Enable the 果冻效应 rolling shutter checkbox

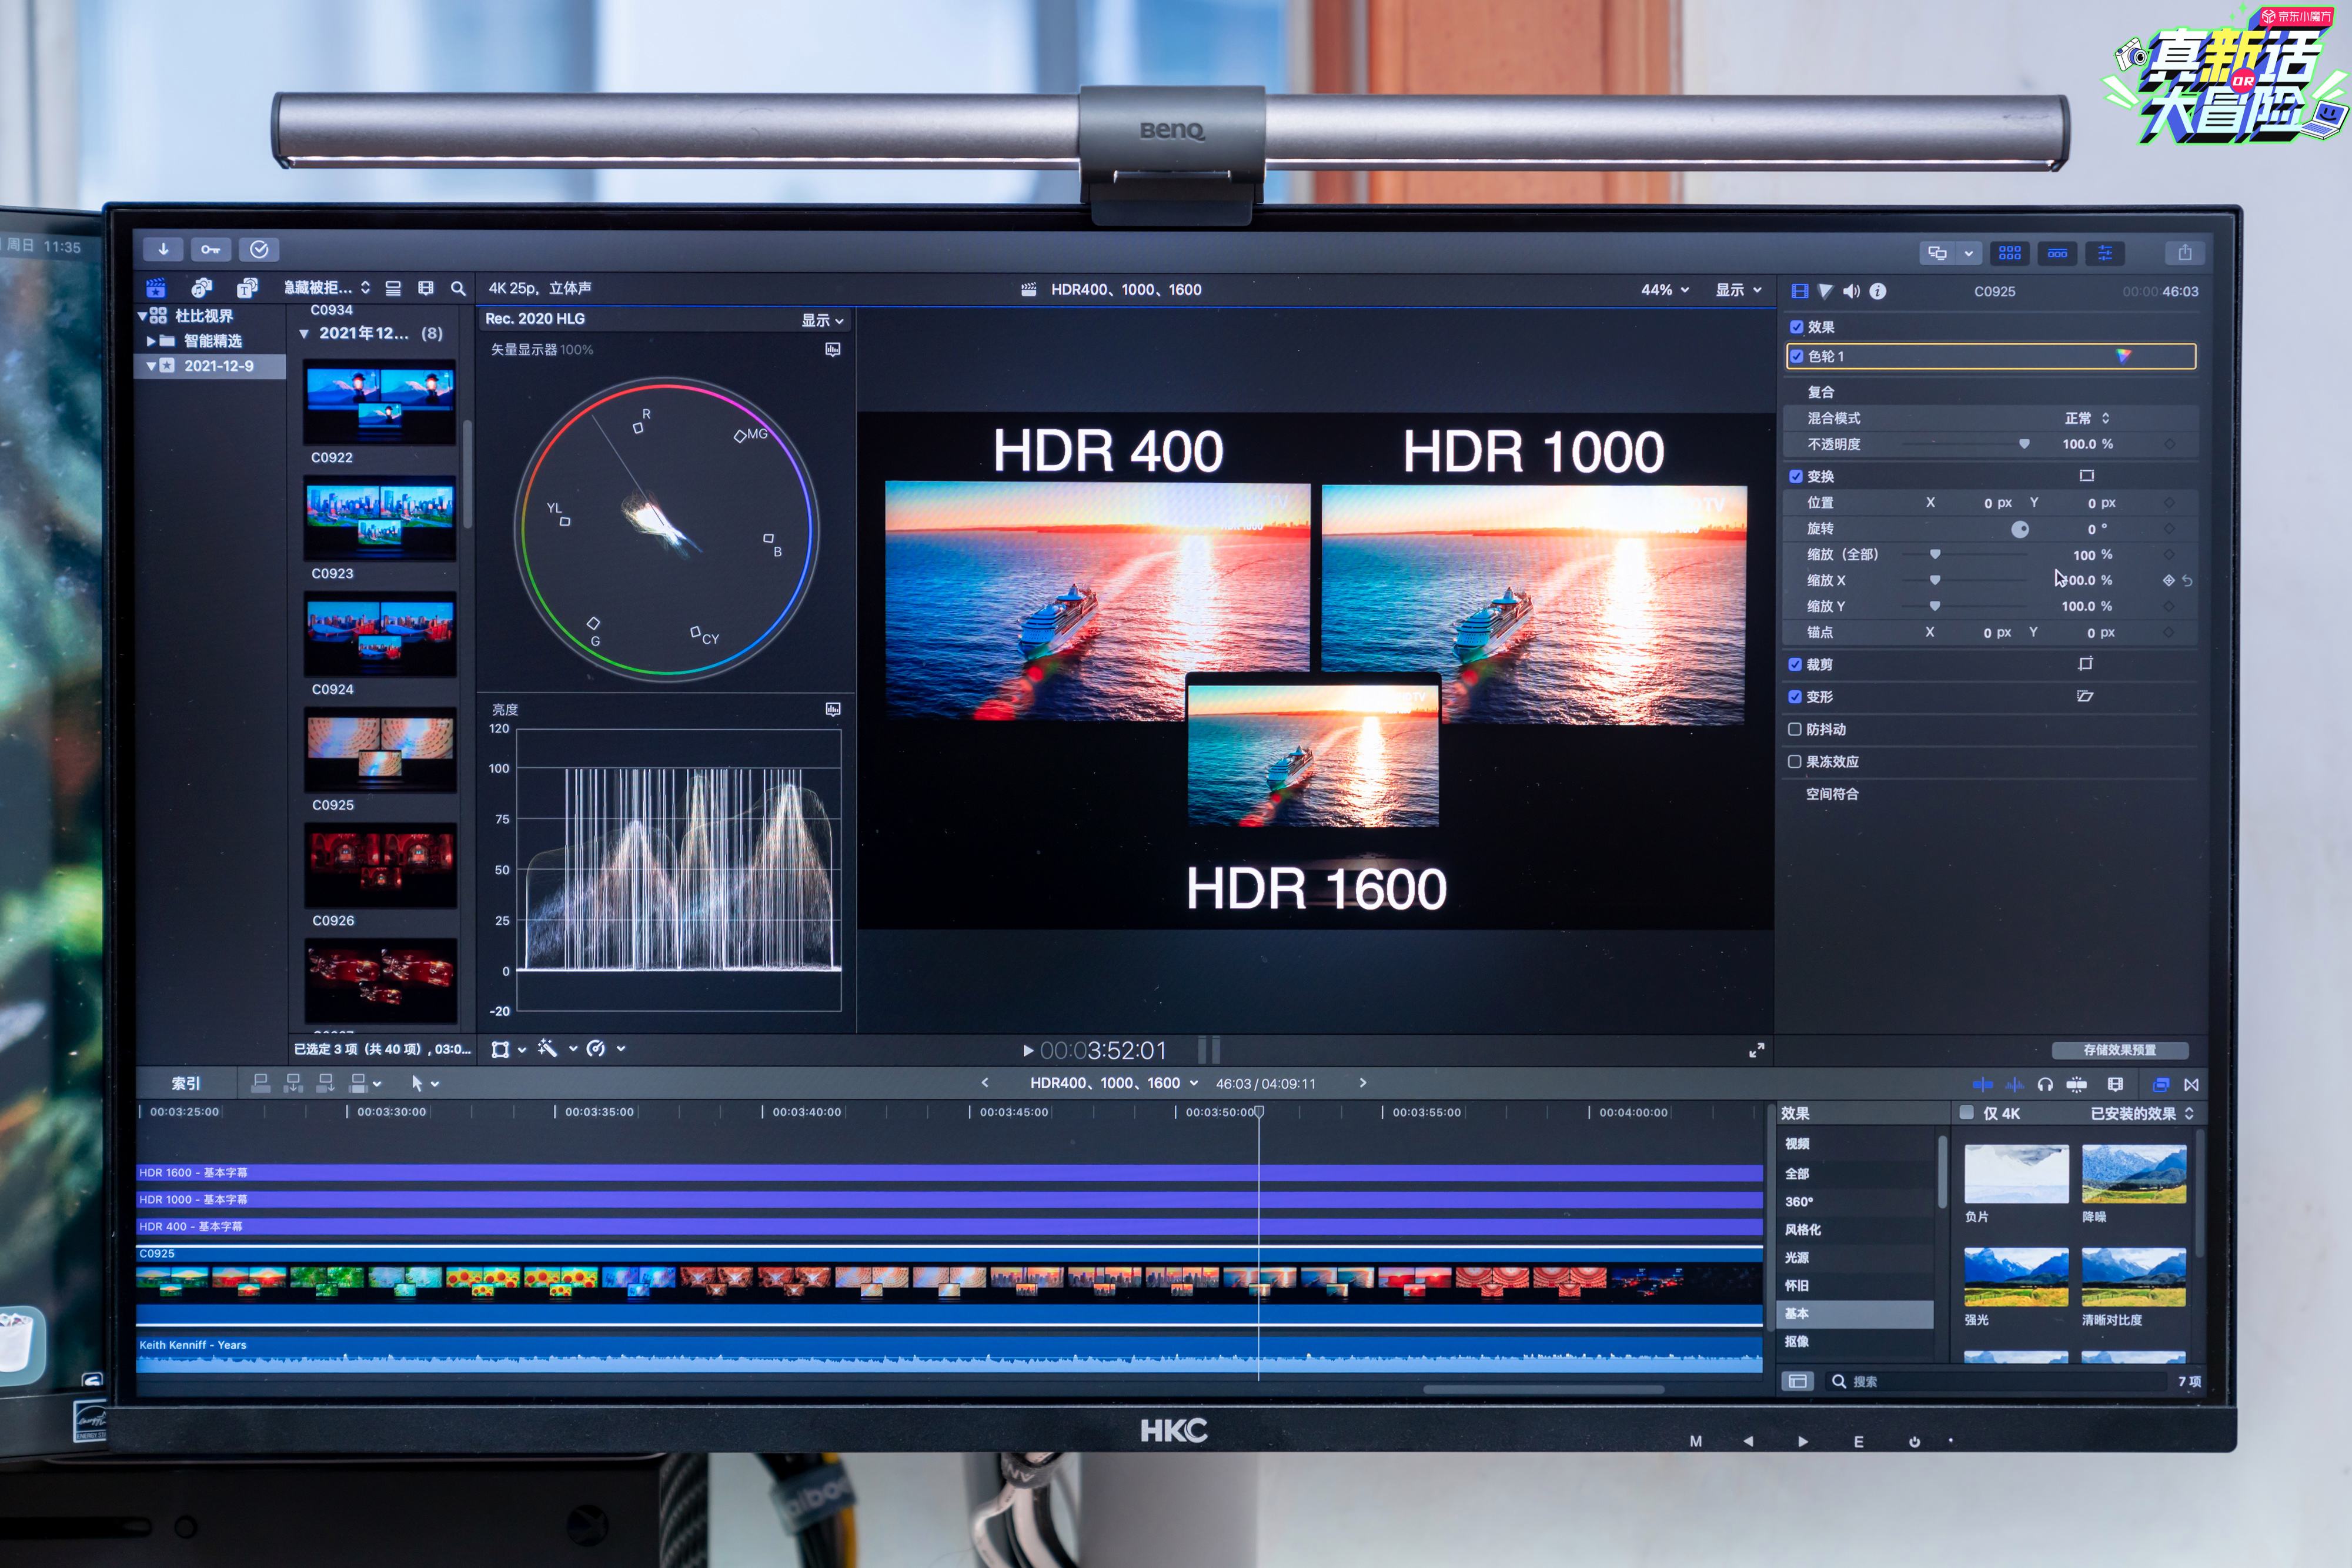tap(1795, 761)
